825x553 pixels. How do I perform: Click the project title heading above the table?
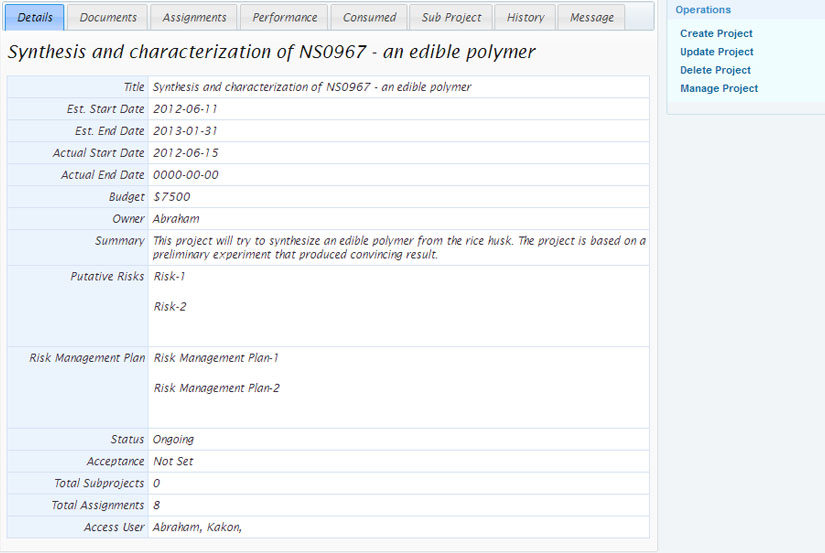pos(272,51)
